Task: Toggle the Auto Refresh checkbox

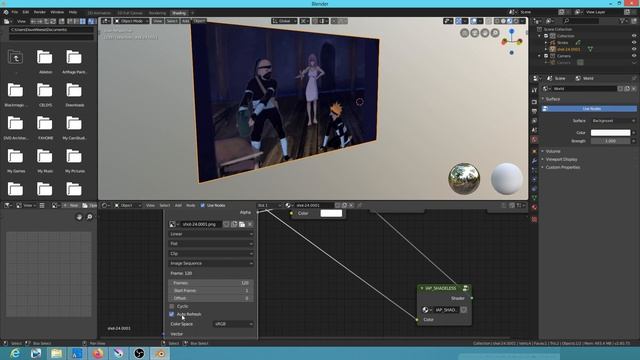Action: click(172, 314)
